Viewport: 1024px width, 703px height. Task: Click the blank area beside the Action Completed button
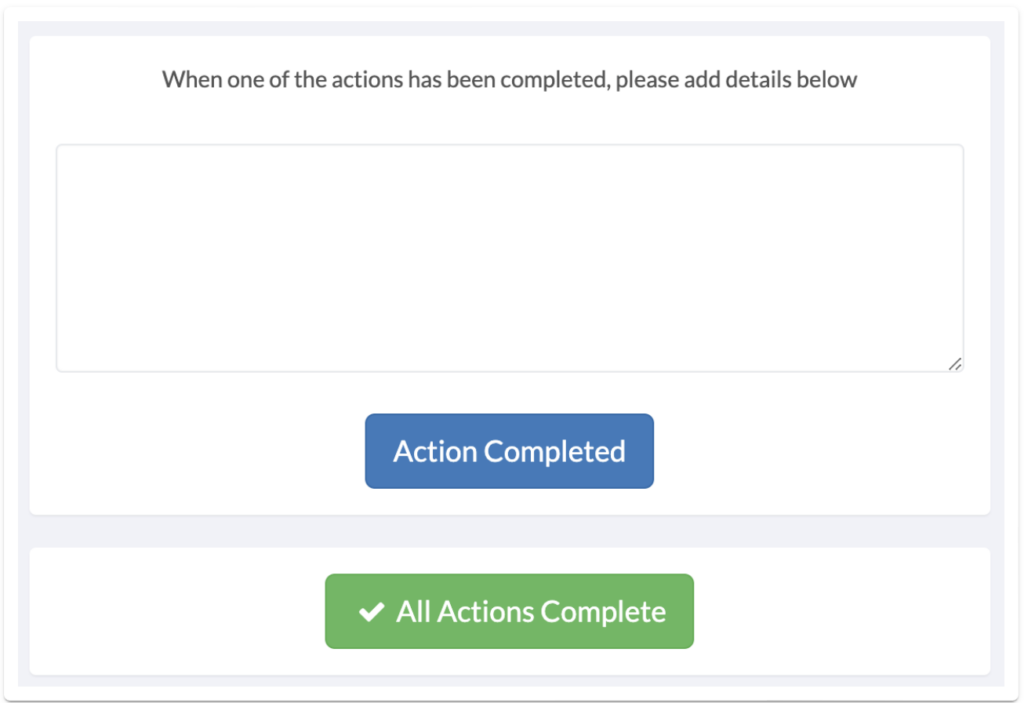click(x=800, y=451)
